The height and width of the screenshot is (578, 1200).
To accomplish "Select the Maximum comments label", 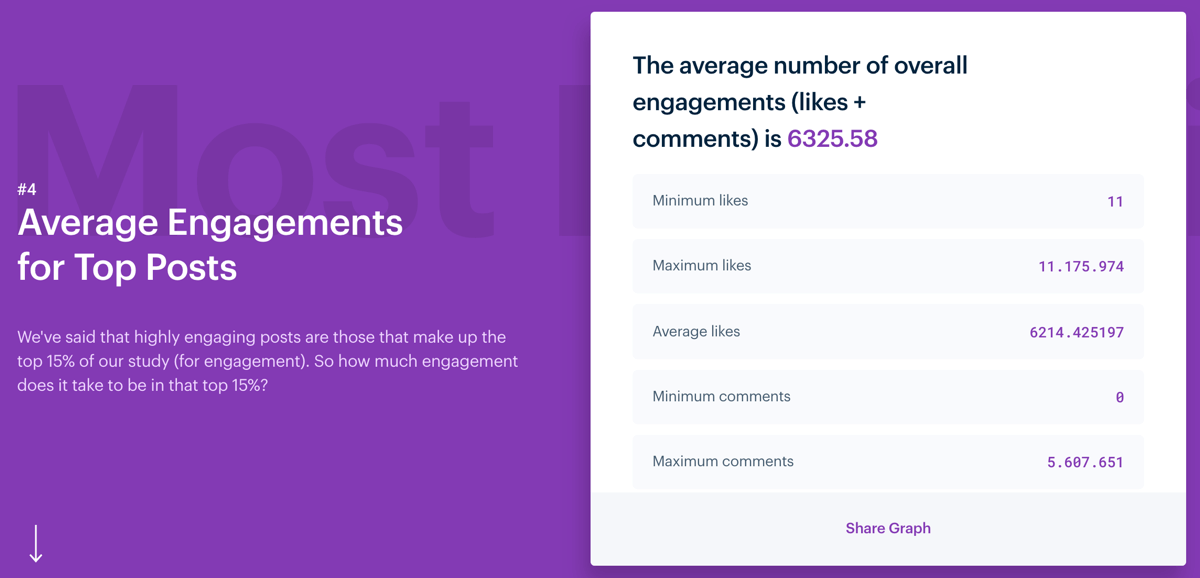I will coord(723,461).
